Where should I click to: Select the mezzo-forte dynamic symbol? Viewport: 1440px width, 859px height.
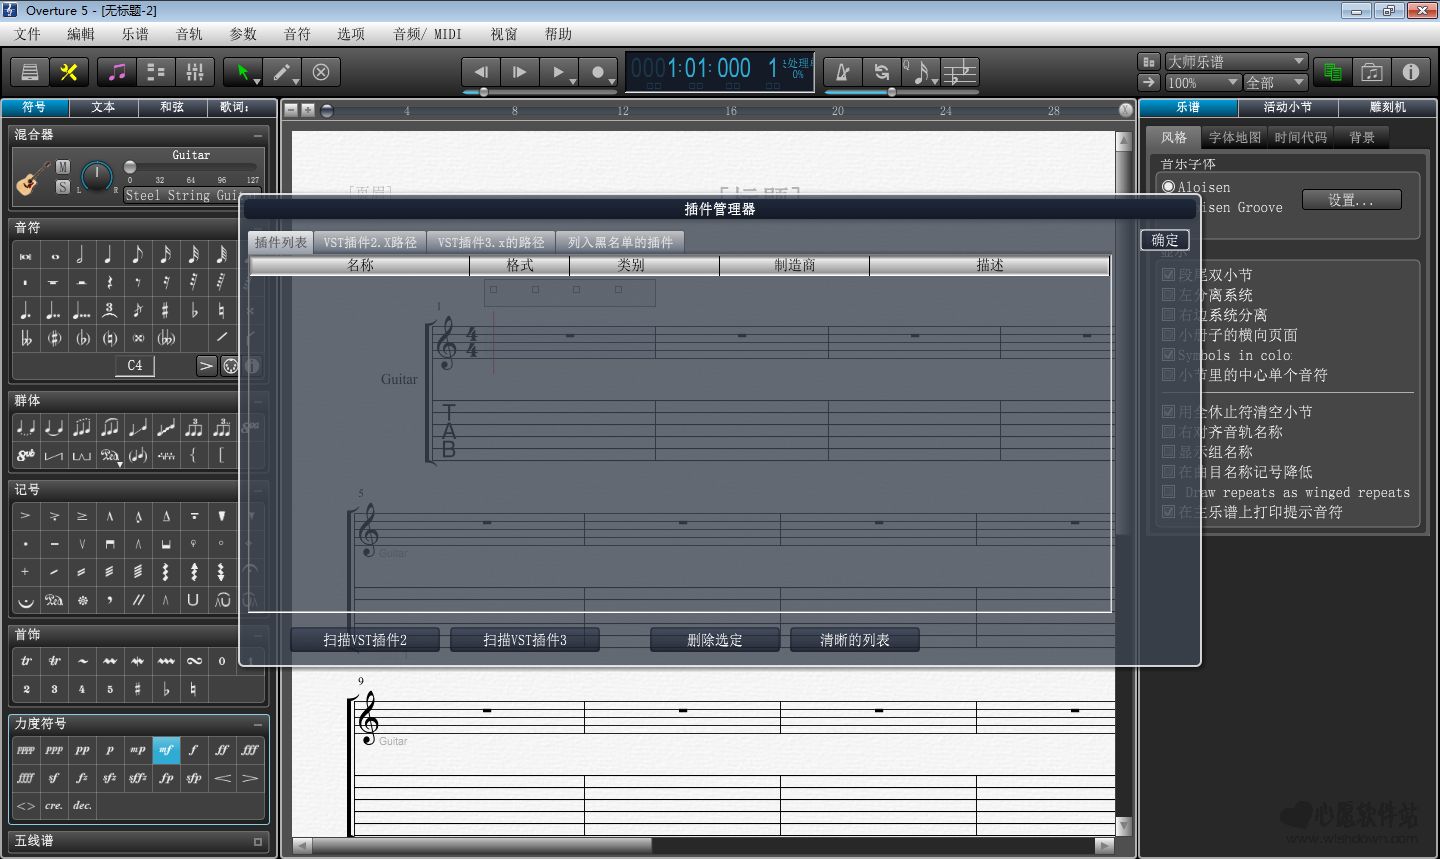166,749
